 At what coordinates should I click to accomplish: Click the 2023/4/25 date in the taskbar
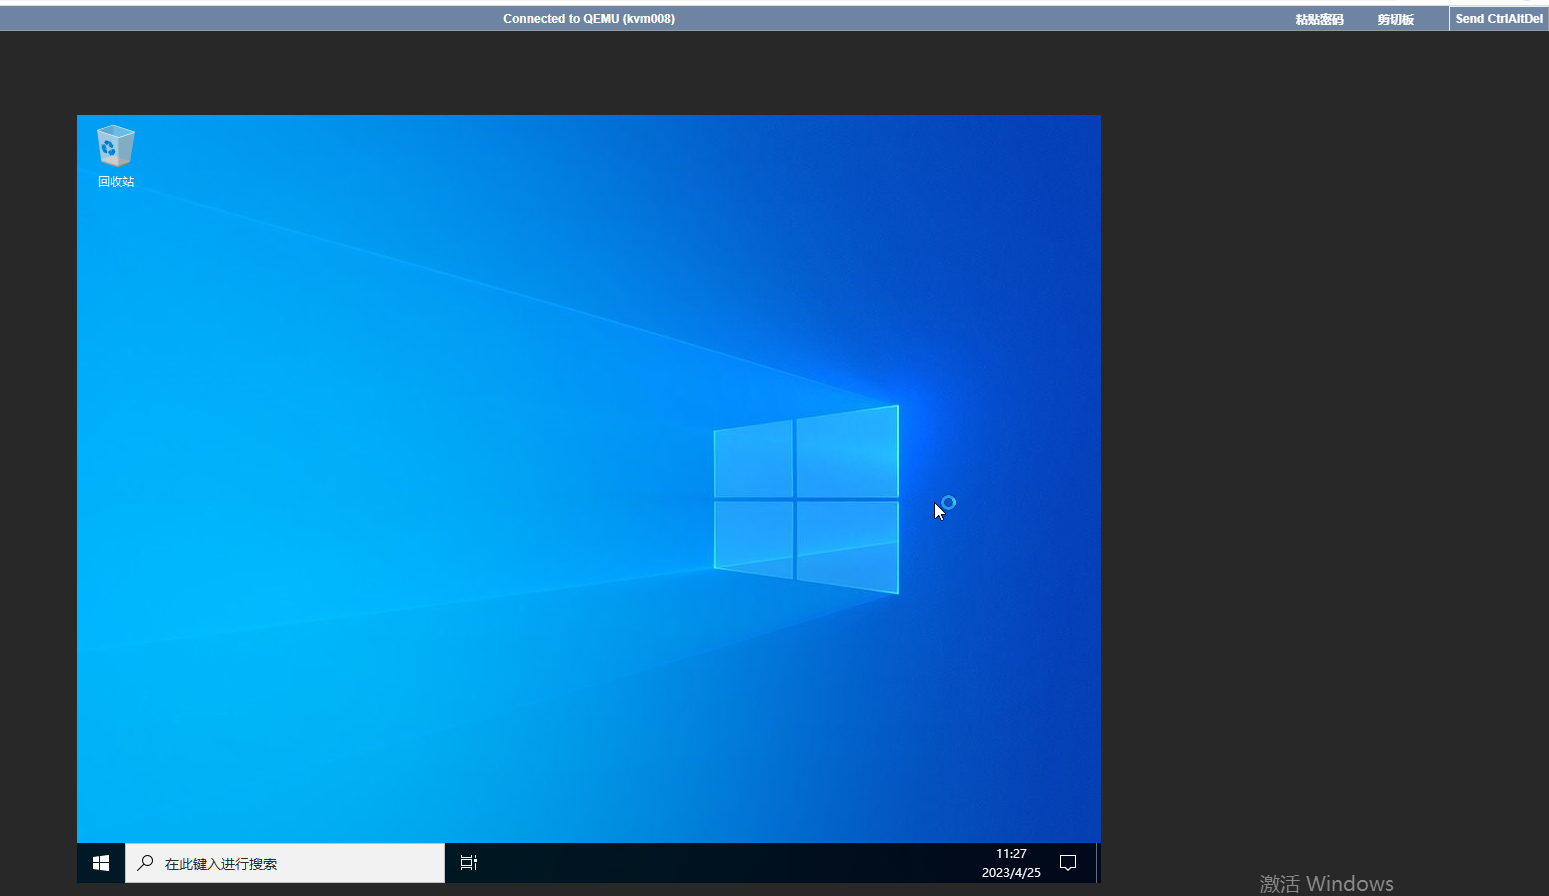point(1011,873)
